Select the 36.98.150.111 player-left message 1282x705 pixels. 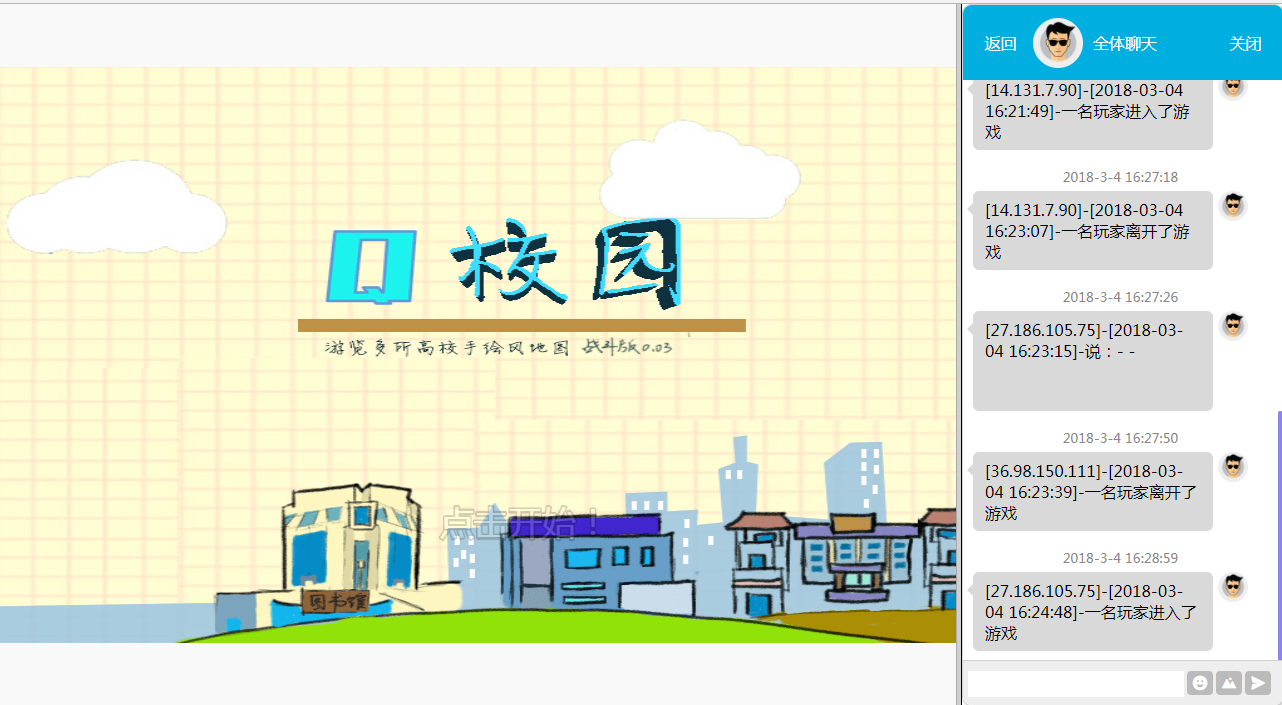click(1093, 492)
